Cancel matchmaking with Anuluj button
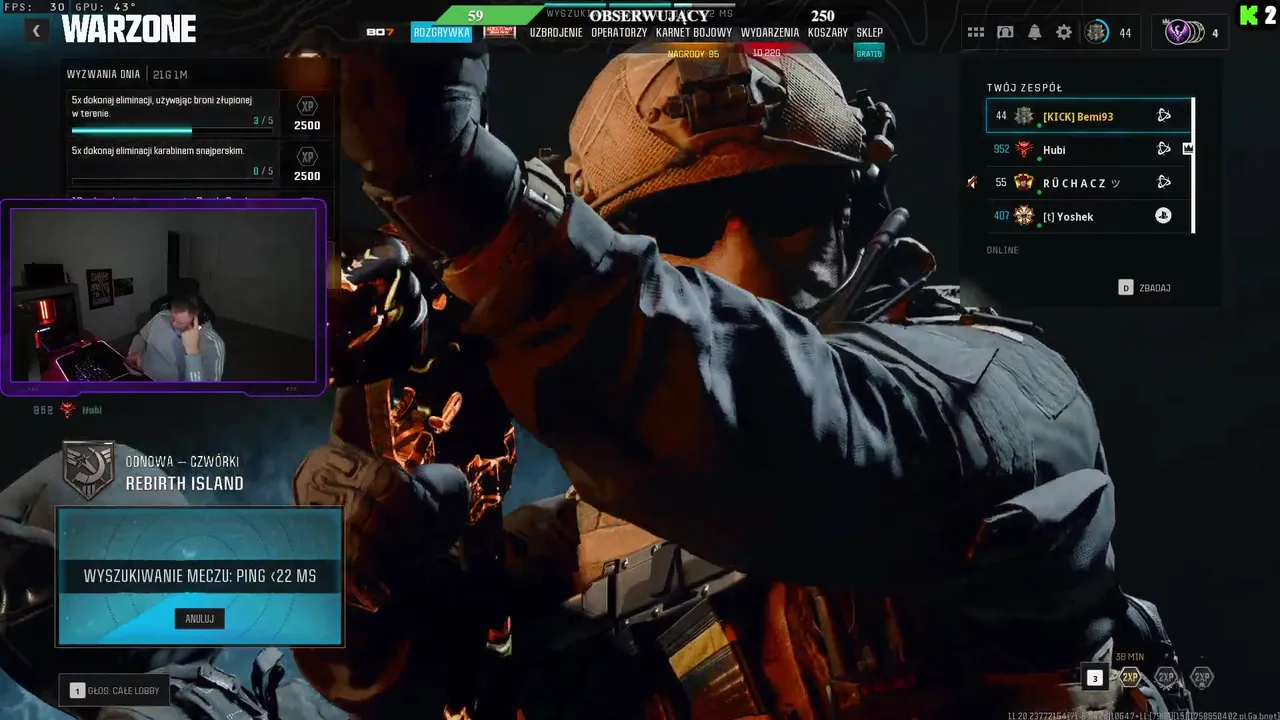The width and height of the screenshot is (1280, 720). [x=199, y=619]
